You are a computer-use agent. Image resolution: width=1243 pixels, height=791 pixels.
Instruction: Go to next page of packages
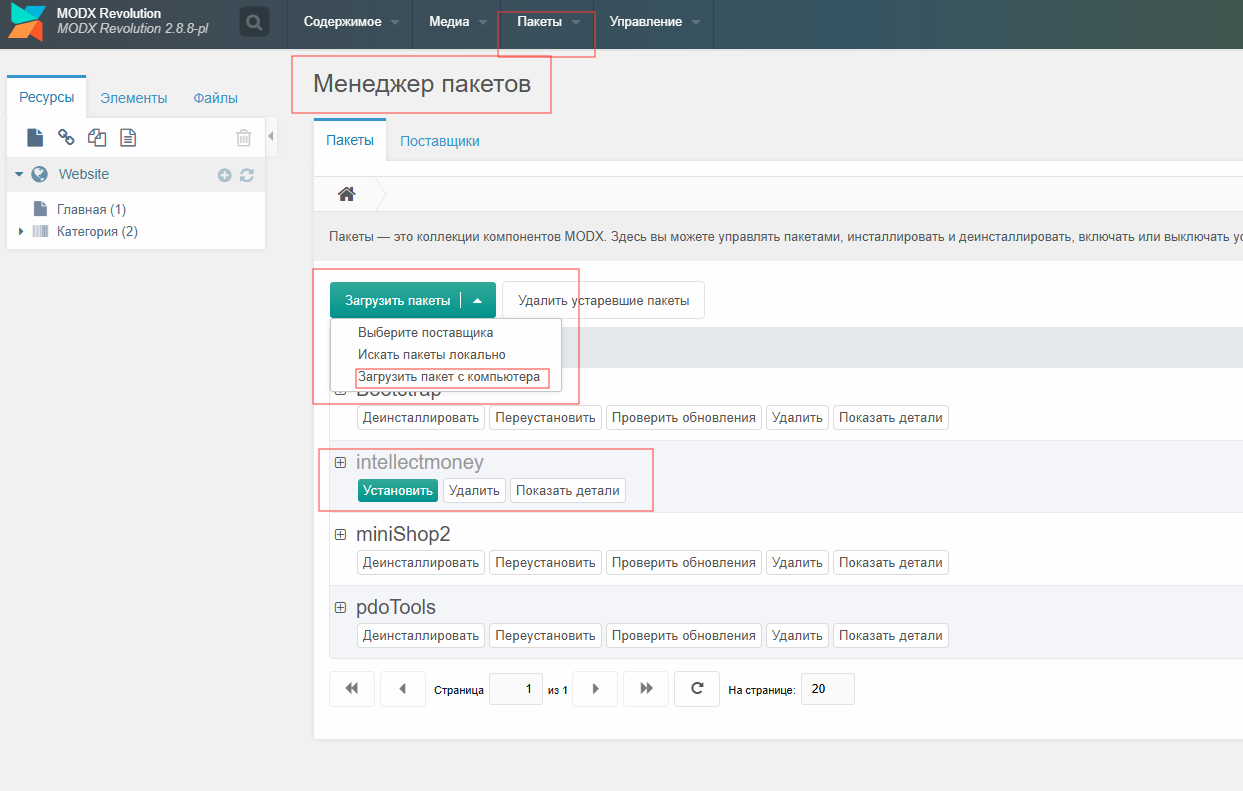596,689
